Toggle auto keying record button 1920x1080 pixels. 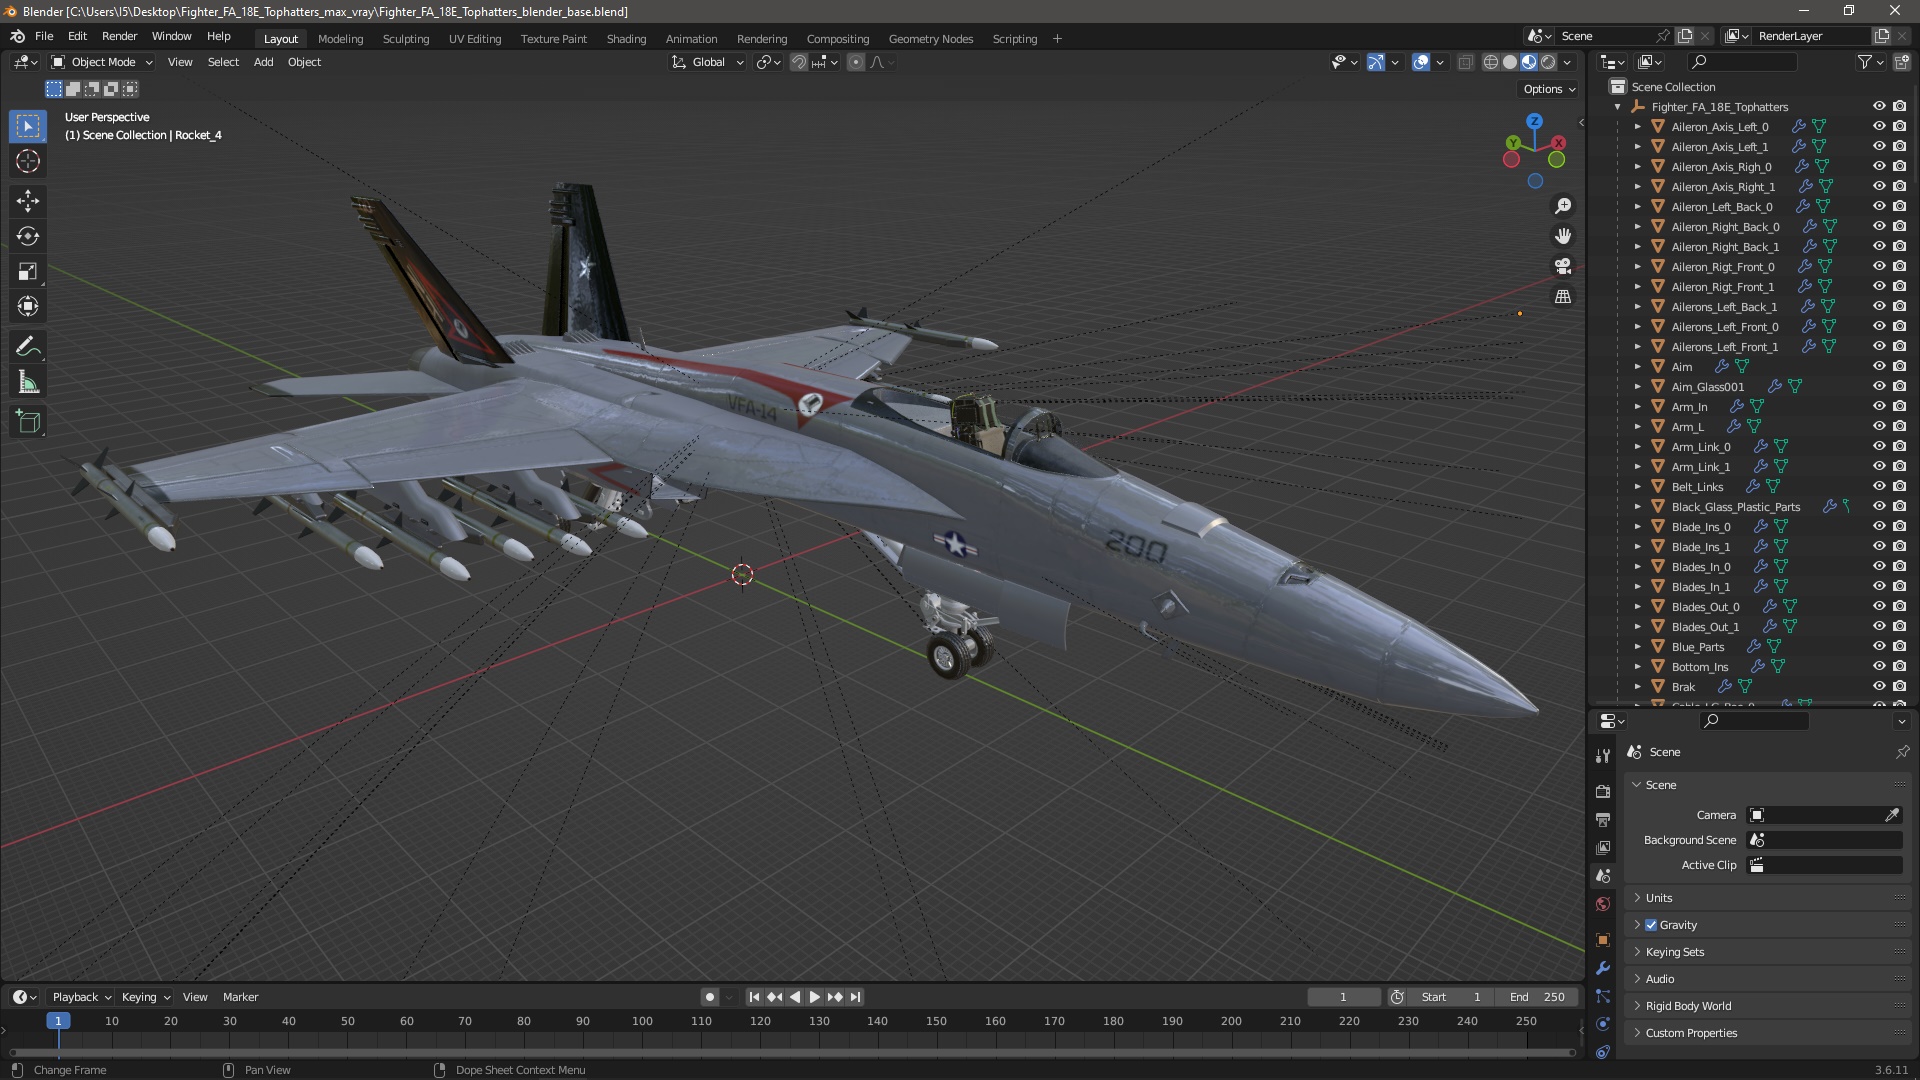pos(710,997)
